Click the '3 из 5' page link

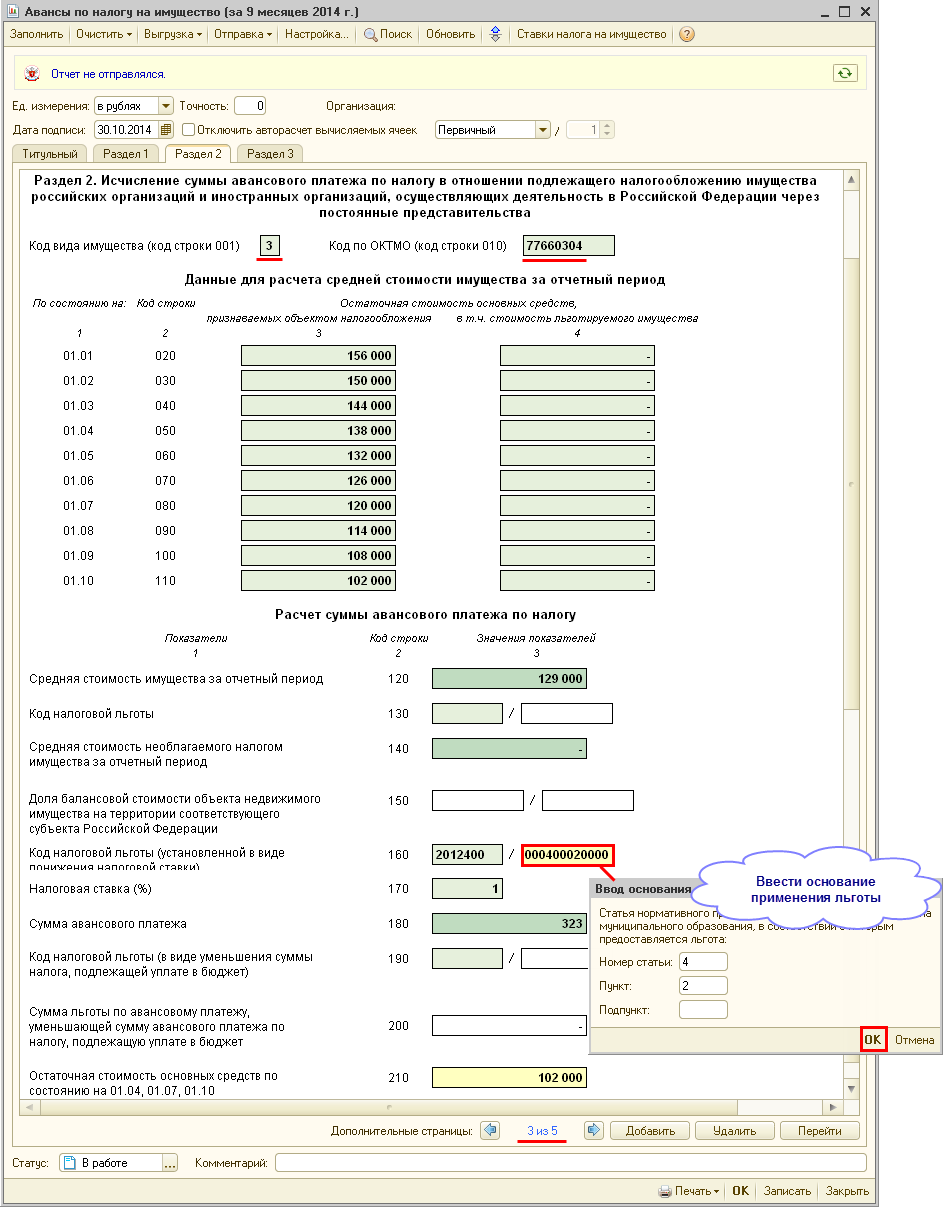542,1131
